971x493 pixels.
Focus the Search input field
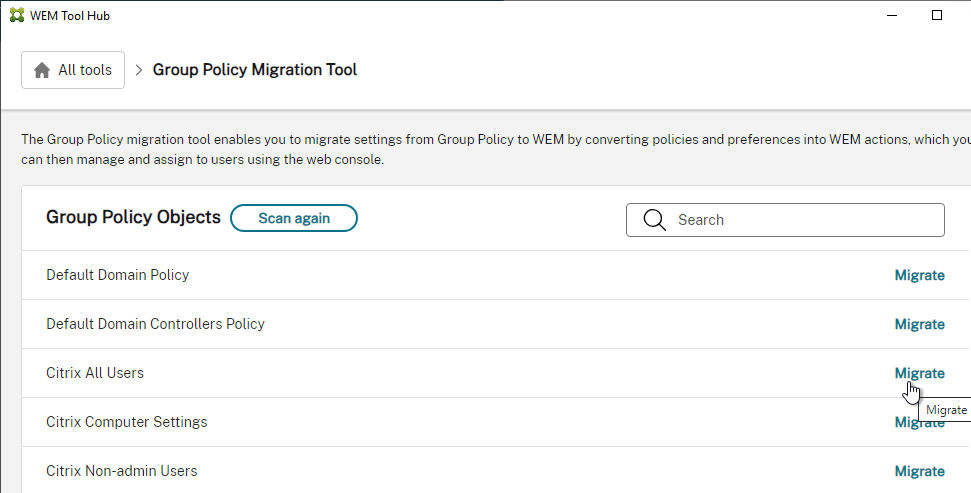coord(785,220)
